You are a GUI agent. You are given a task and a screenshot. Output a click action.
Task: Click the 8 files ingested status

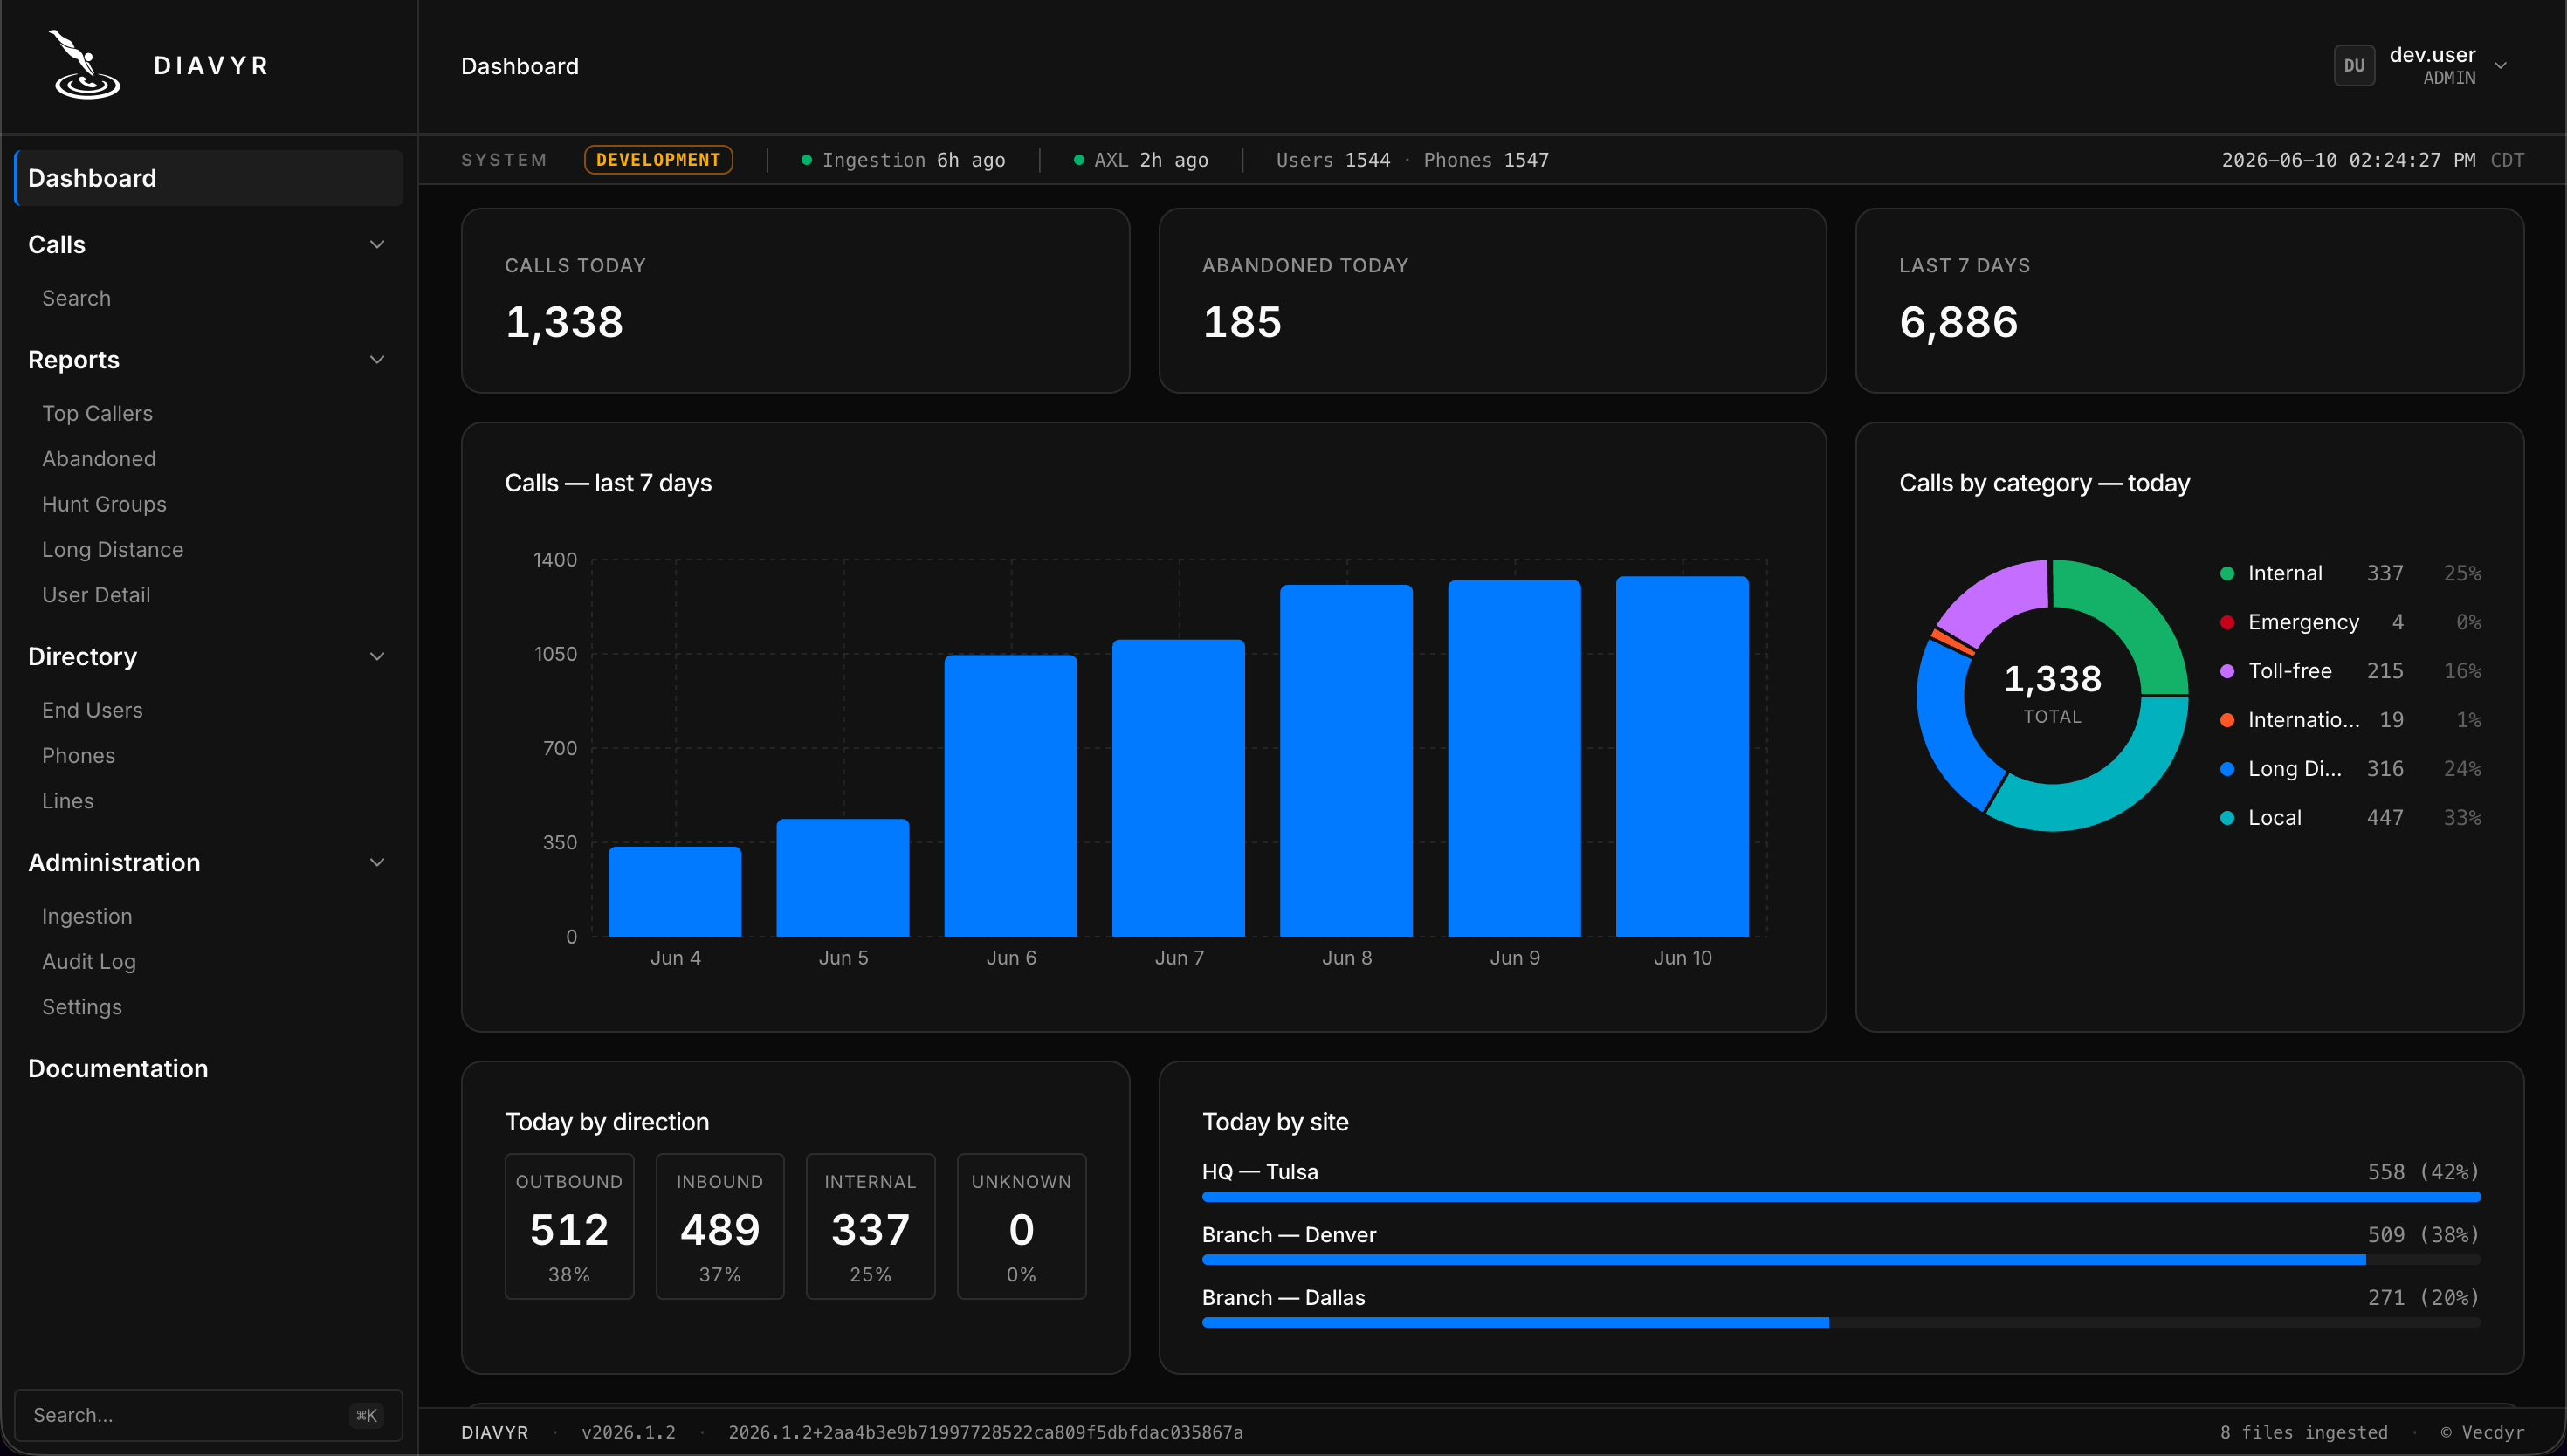pos(2304,1433)
